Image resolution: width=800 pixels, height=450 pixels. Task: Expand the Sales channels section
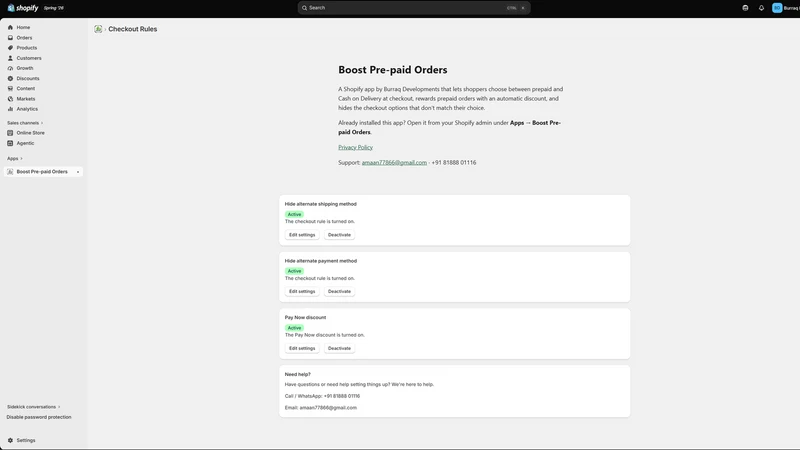[24, 123]
